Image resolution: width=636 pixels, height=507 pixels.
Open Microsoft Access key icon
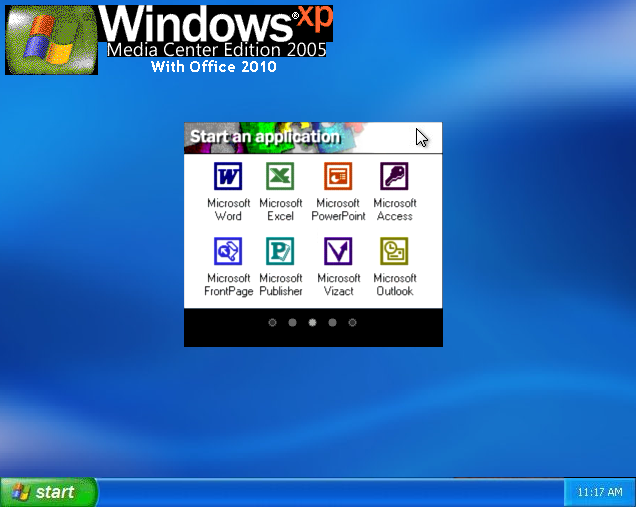pyautogui.click(x=394, y=176)
